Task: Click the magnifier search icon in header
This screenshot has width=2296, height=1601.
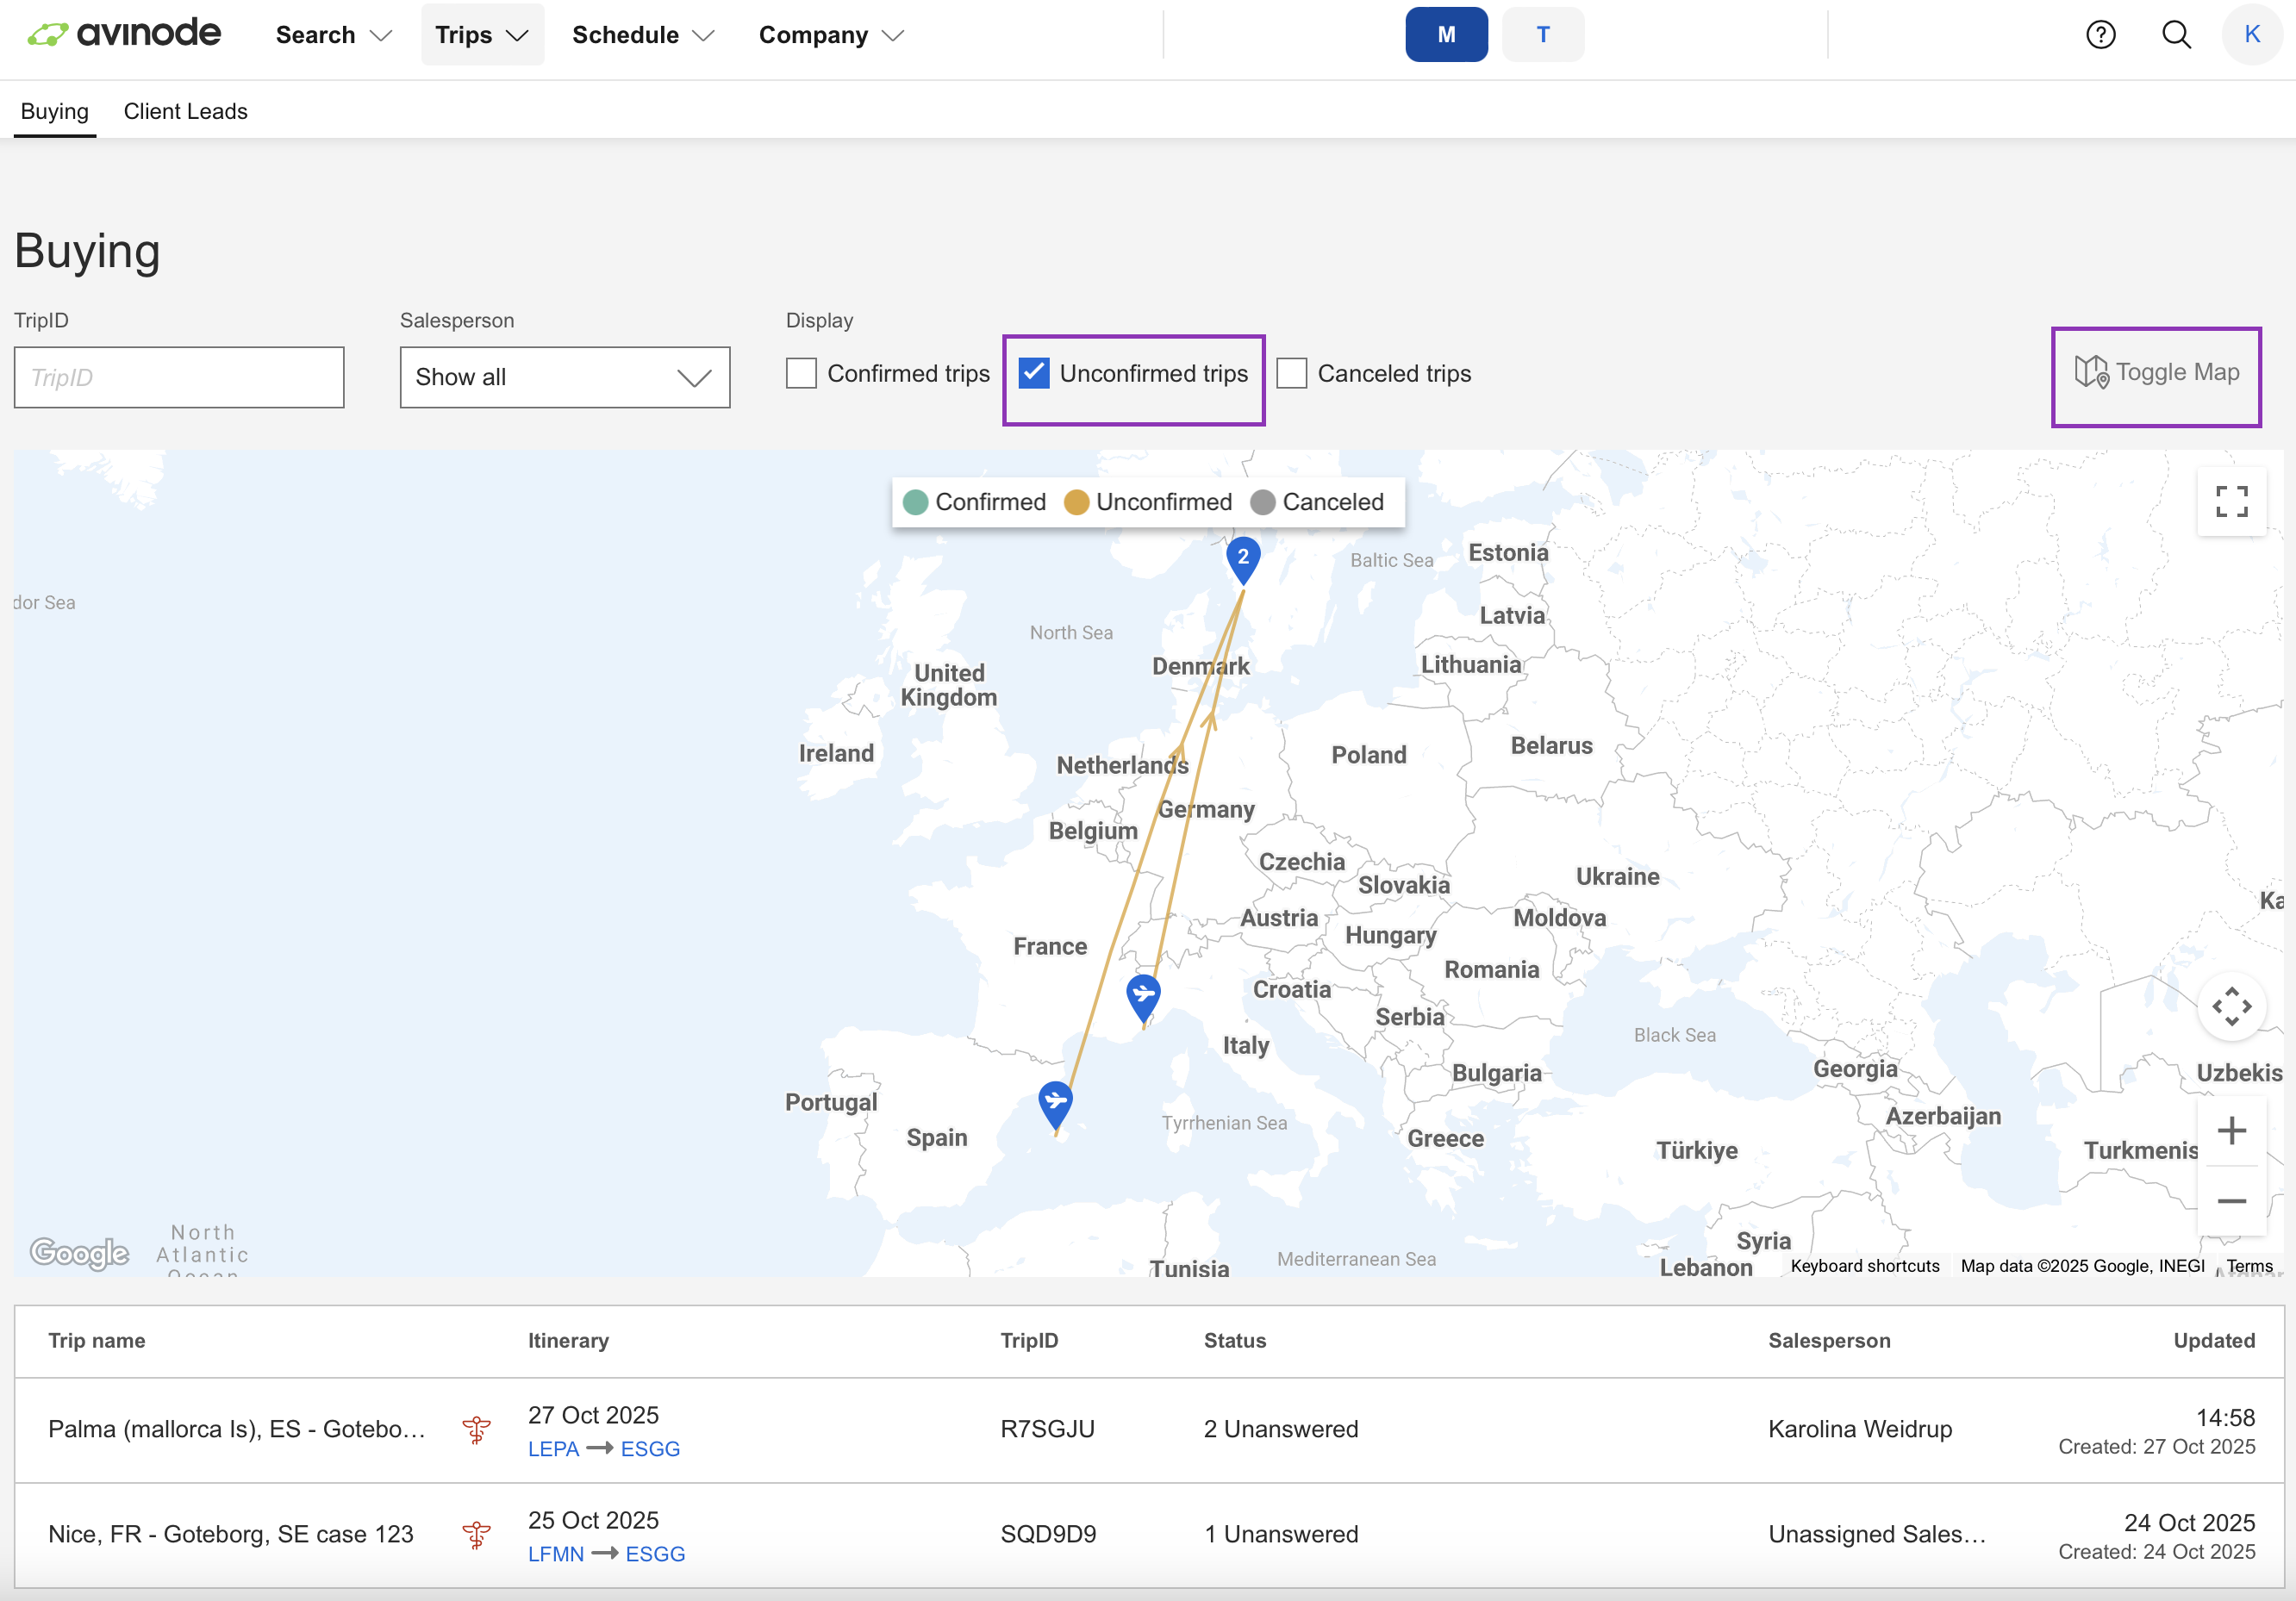Action: [x=2176, y=35]
